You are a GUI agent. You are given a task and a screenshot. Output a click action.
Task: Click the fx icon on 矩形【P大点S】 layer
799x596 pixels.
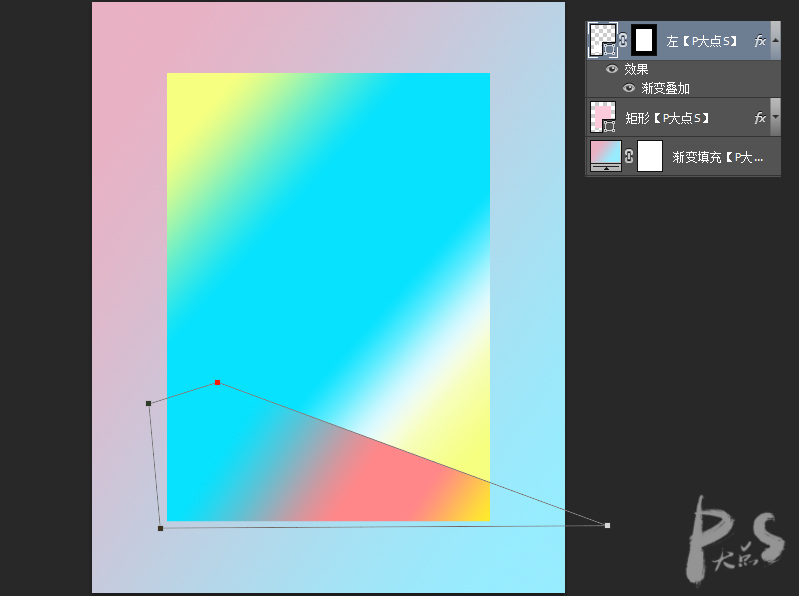coord(760,118)
